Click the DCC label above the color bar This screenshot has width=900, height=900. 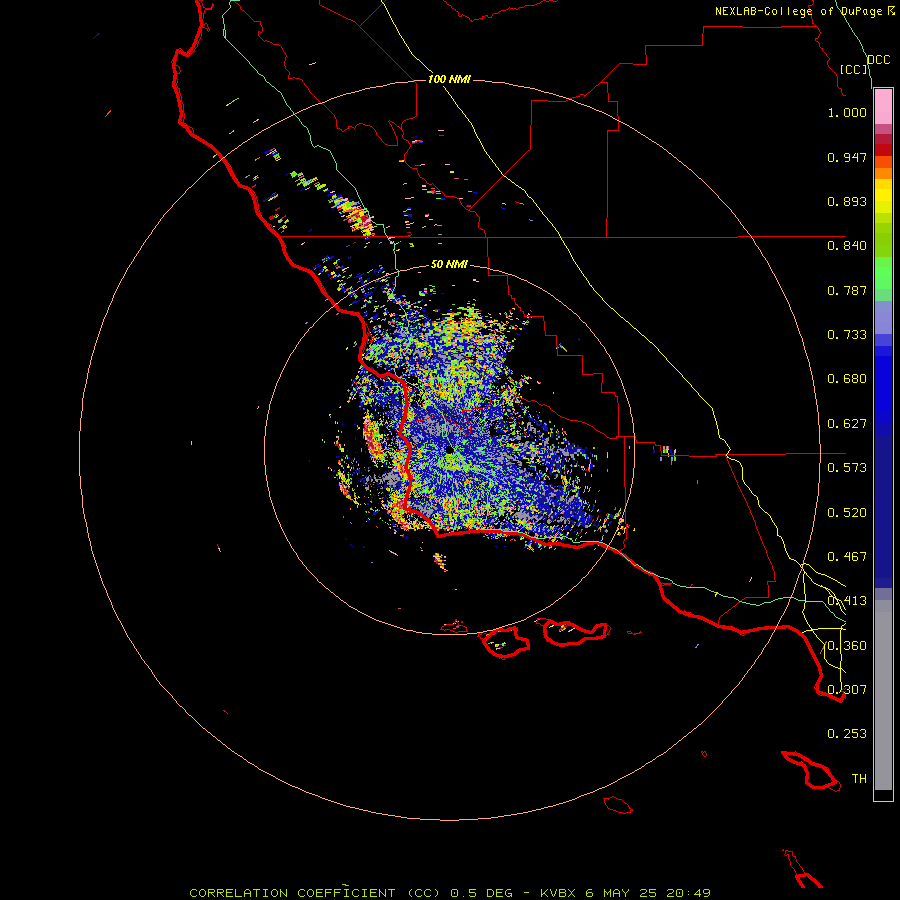coord(879,60)
